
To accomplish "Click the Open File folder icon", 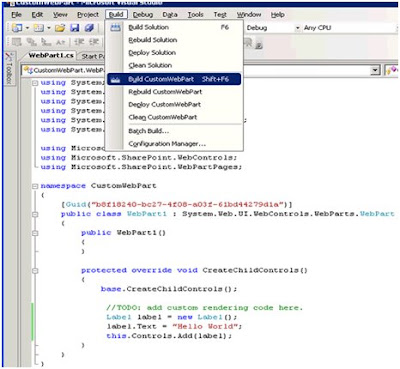I will [x=60, y=28].
